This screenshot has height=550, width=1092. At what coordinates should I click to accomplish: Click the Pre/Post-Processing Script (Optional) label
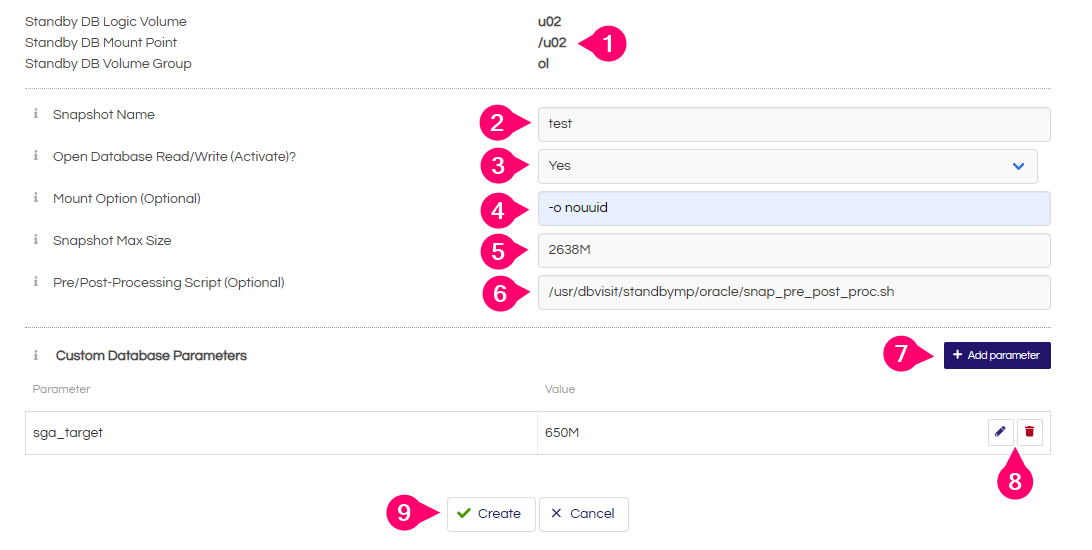[x=169, y=282]
